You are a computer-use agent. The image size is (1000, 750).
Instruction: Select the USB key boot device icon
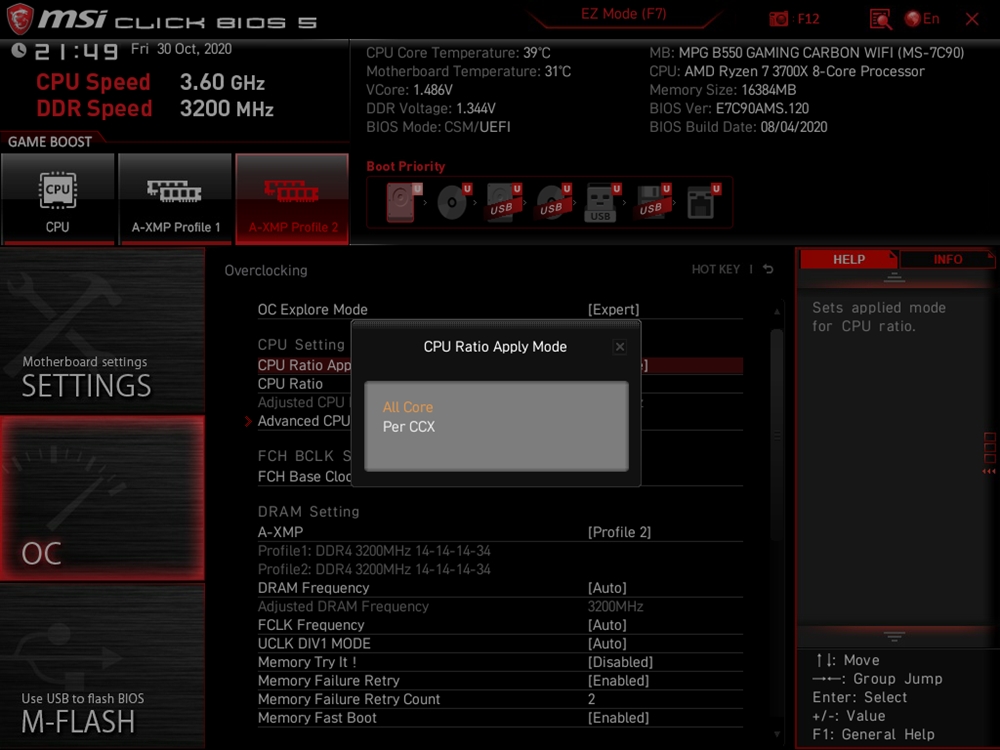[601, 202]
